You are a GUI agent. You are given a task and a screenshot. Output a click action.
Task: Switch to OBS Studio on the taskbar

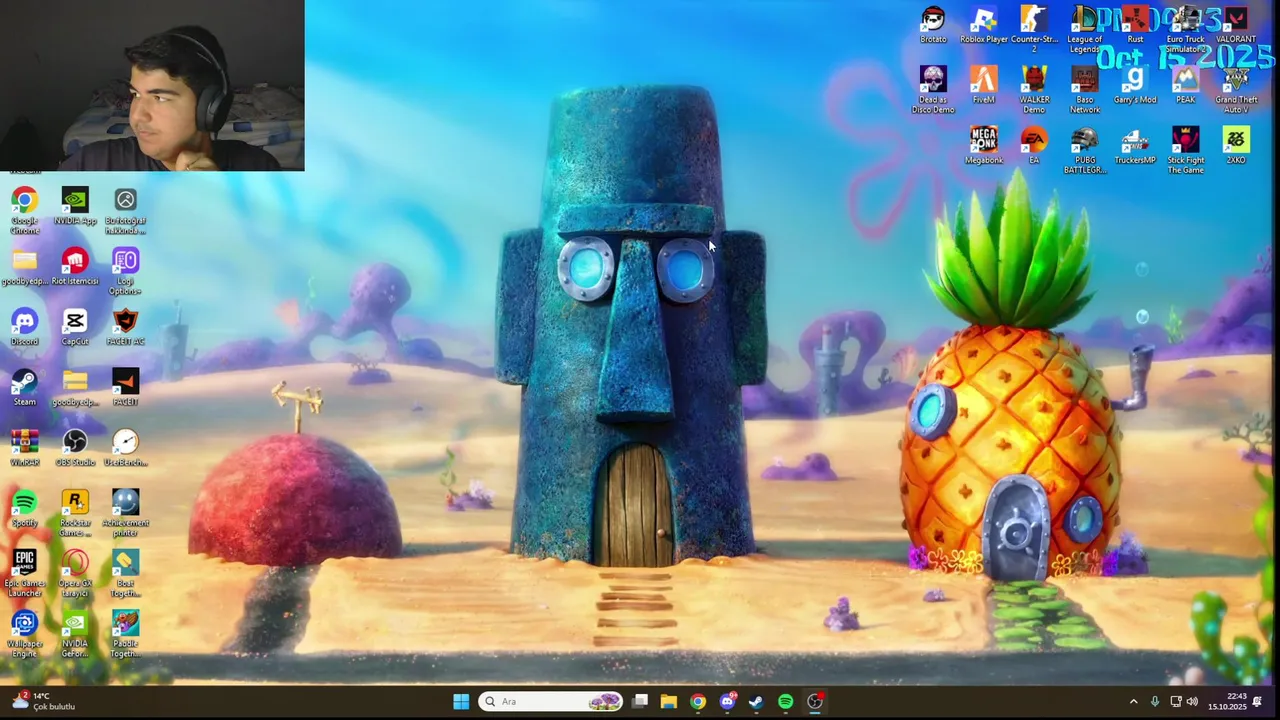(815, 701)
